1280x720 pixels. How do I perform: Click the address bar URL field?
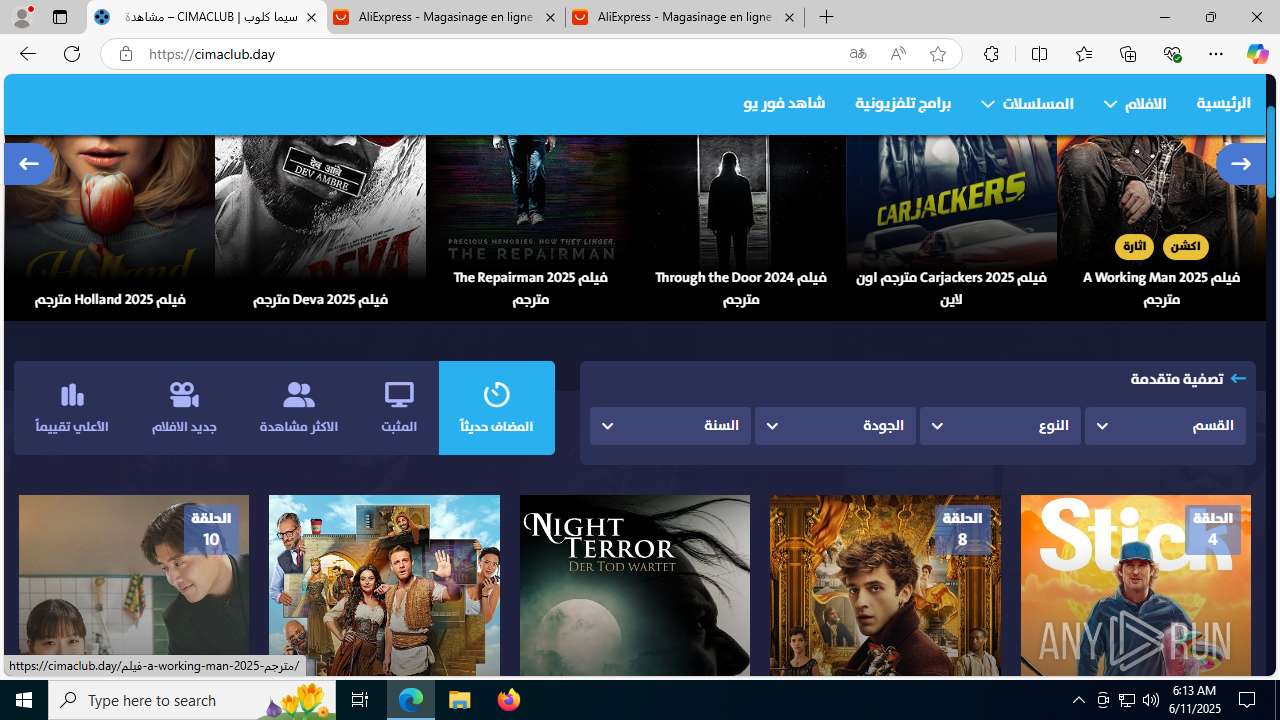point(490,54)
